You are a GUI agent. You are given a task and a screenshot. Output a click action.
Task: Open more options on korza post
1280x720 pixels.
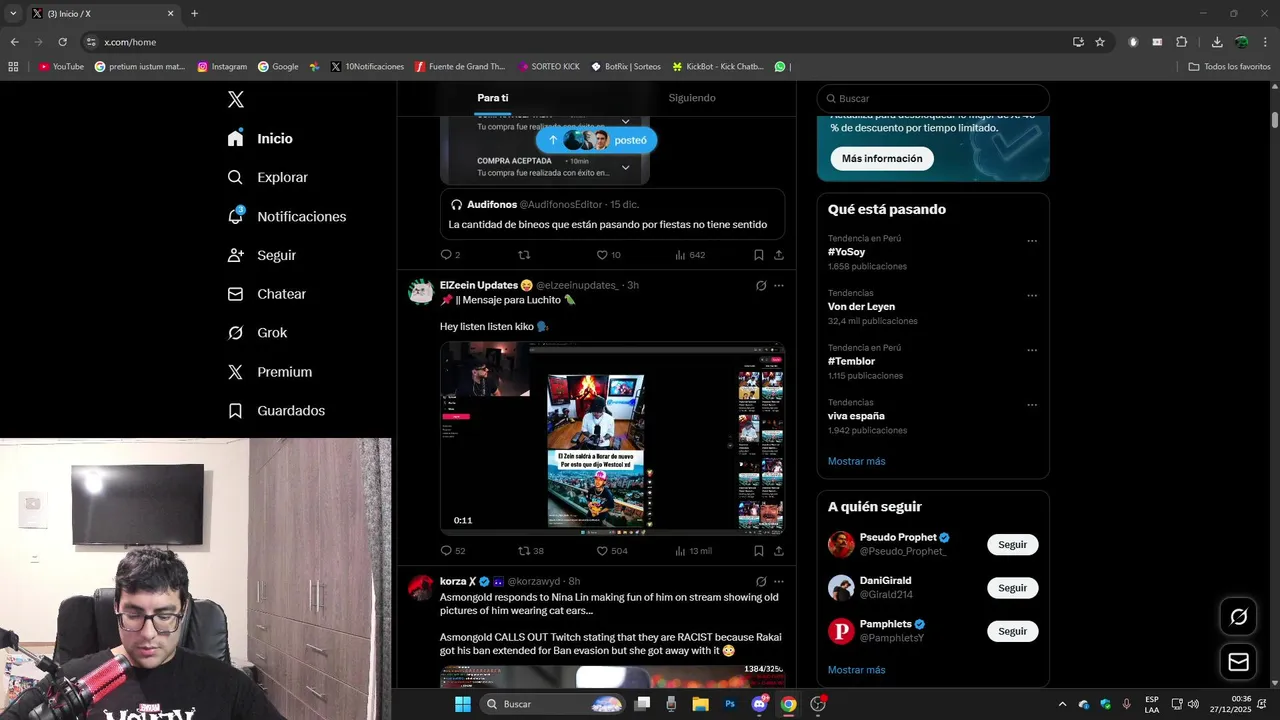coord(779,582)
